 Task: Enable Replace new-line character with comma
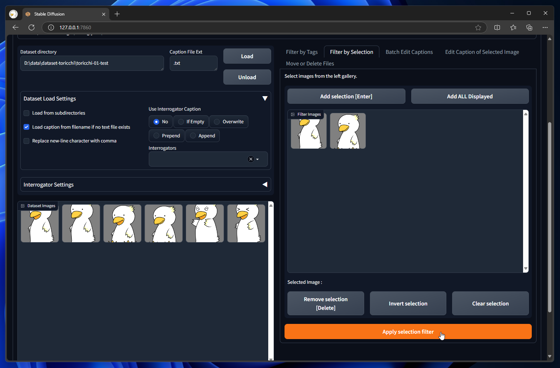point(26,141)
